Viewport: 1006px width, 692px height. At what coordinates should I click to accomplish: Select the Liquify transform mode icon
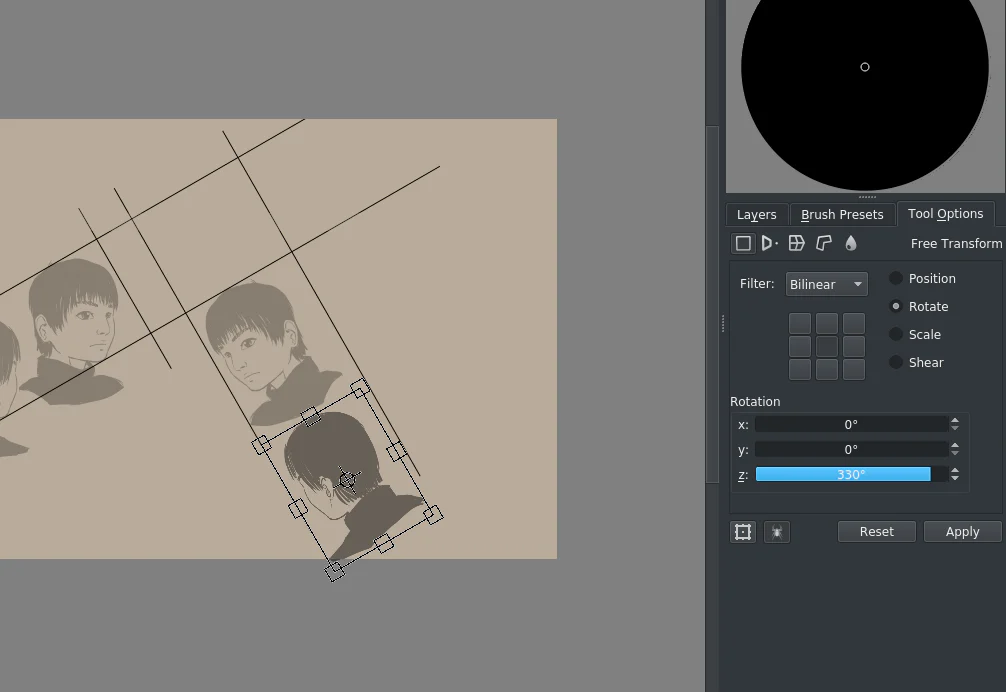[x=851, y=244]
